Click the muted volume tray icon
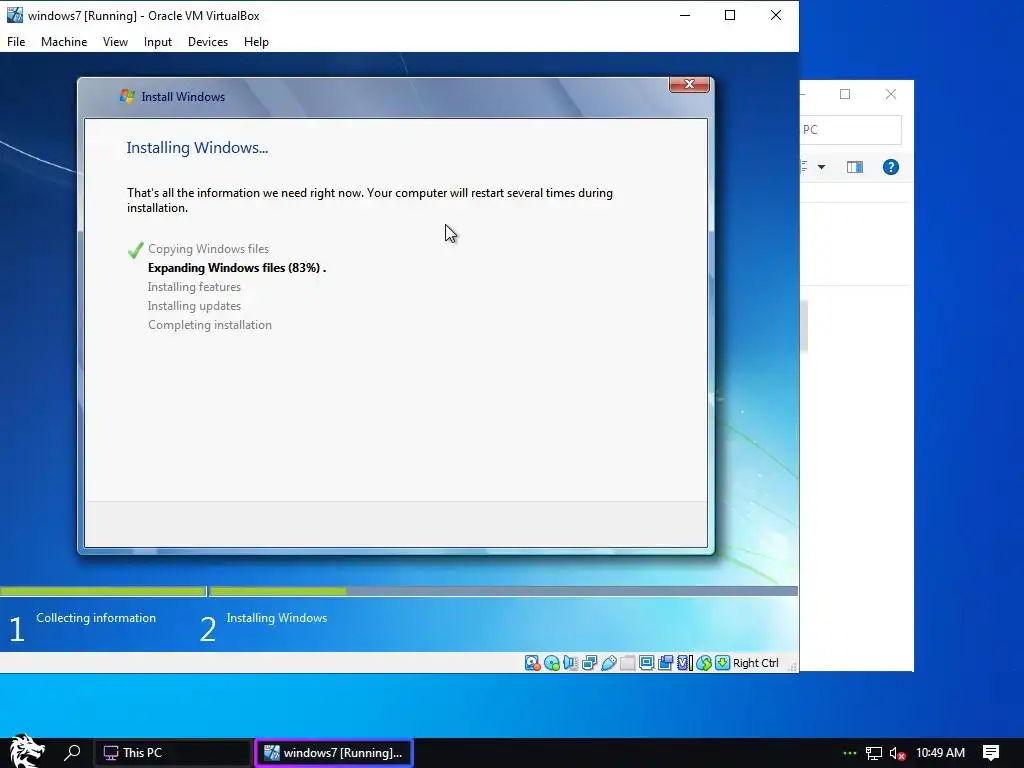The image size is (1024, 768). pos(897,753)
